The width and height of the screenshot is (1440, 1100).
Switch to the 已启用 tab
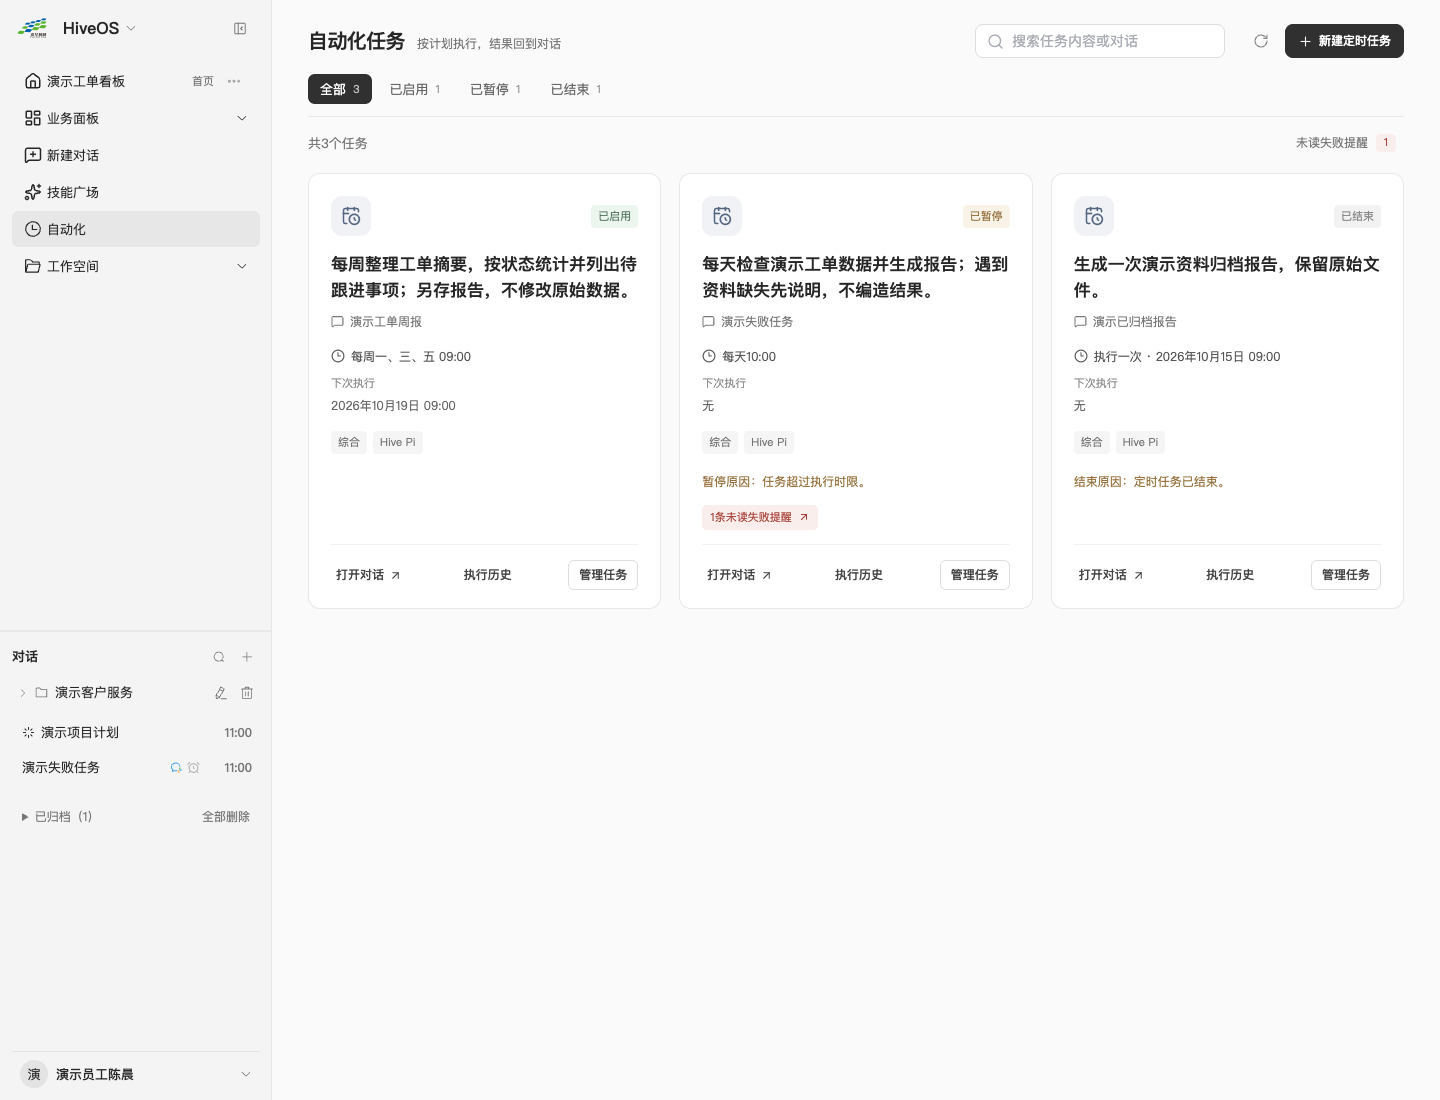click(415, 89)
